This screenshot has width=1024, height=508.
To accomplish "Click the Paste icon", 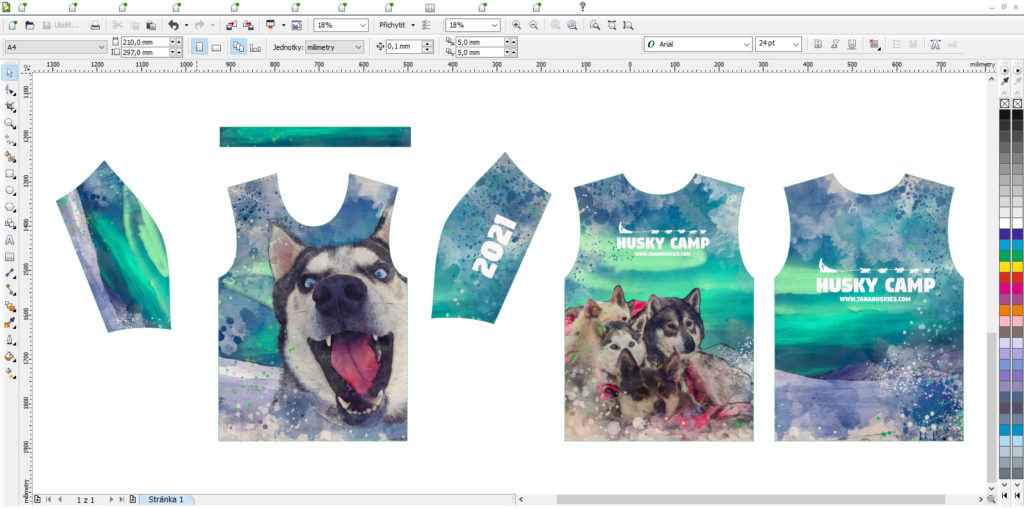I will pos(151,25).
